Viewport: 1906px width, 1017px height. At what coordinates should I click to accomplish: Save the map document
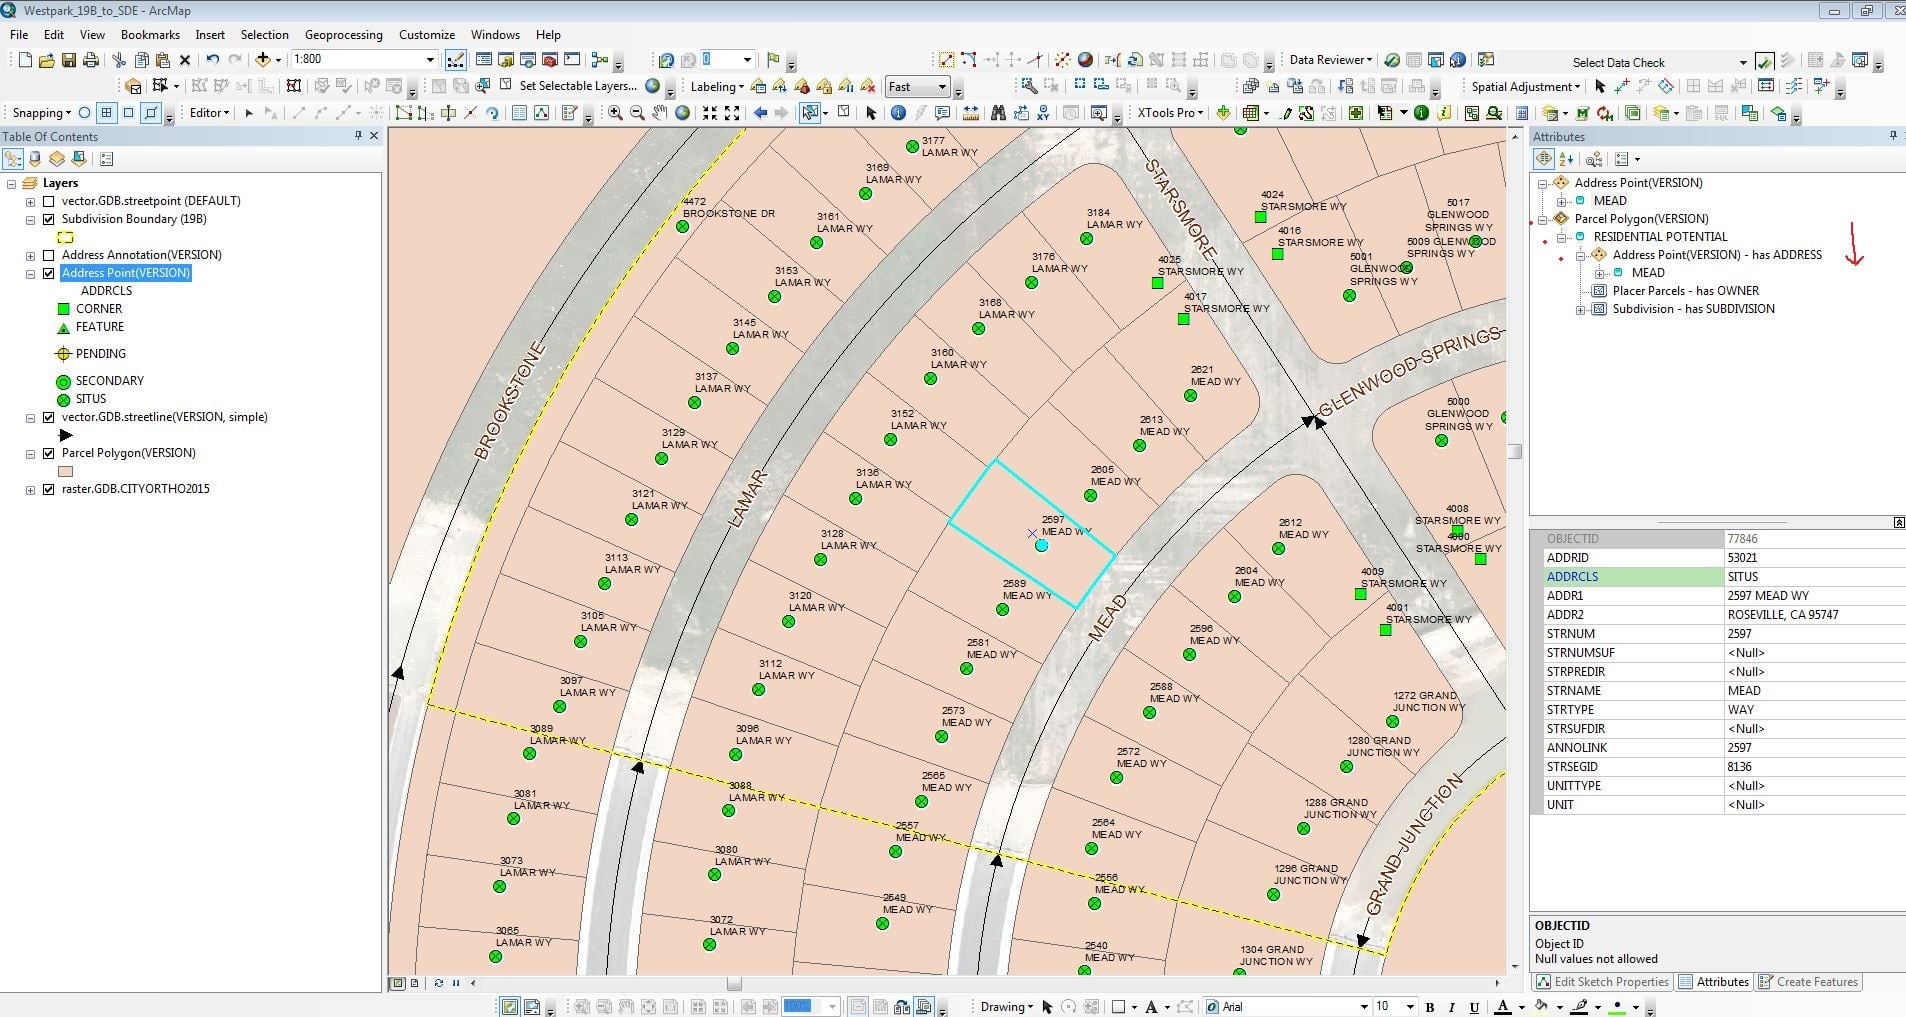(x=69, y=60)
